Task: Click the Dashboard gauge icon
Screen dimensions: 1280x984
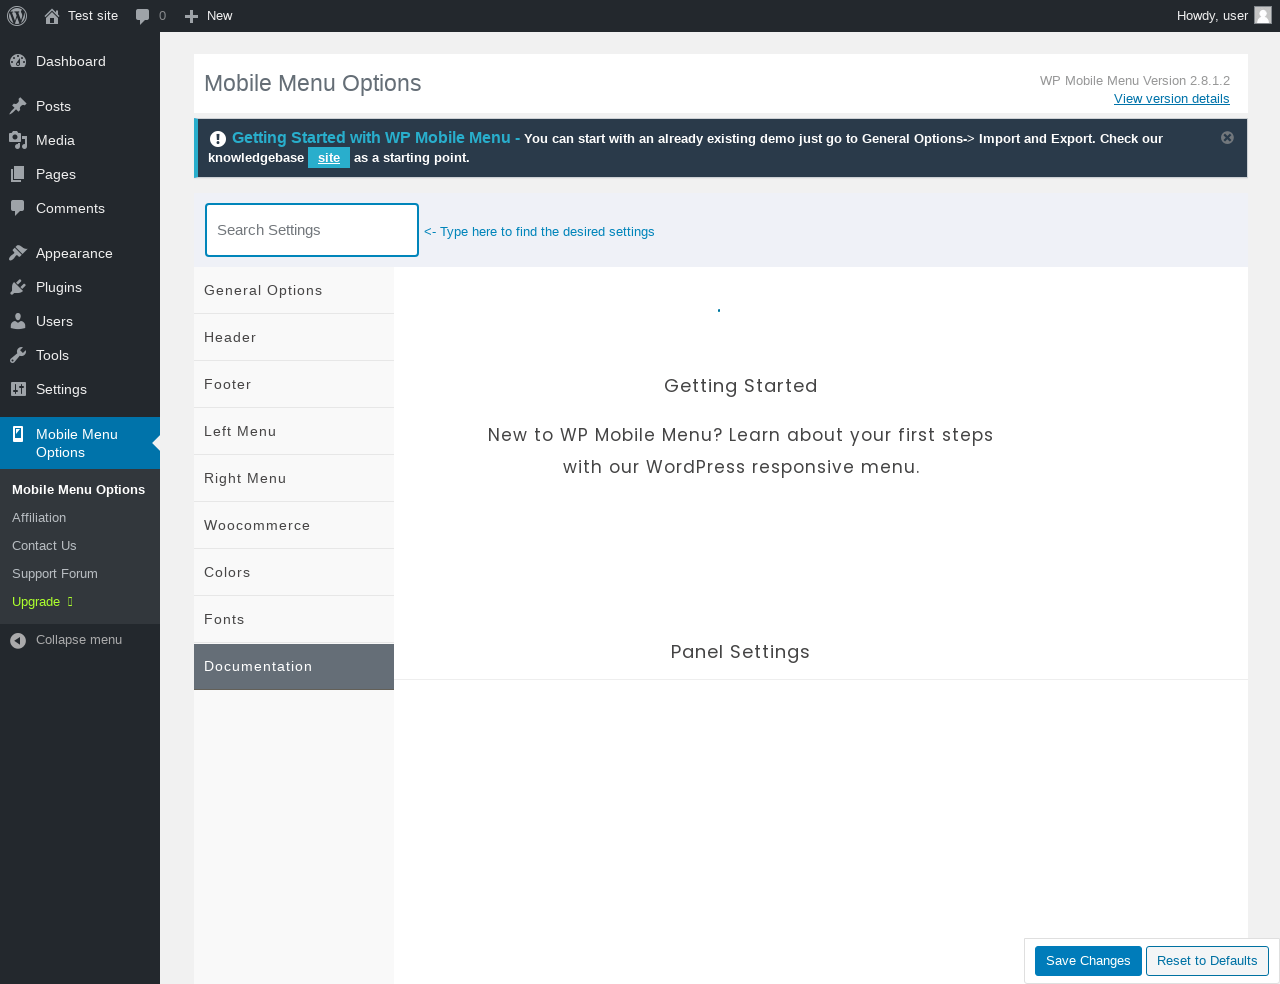Action: (18, 61)
